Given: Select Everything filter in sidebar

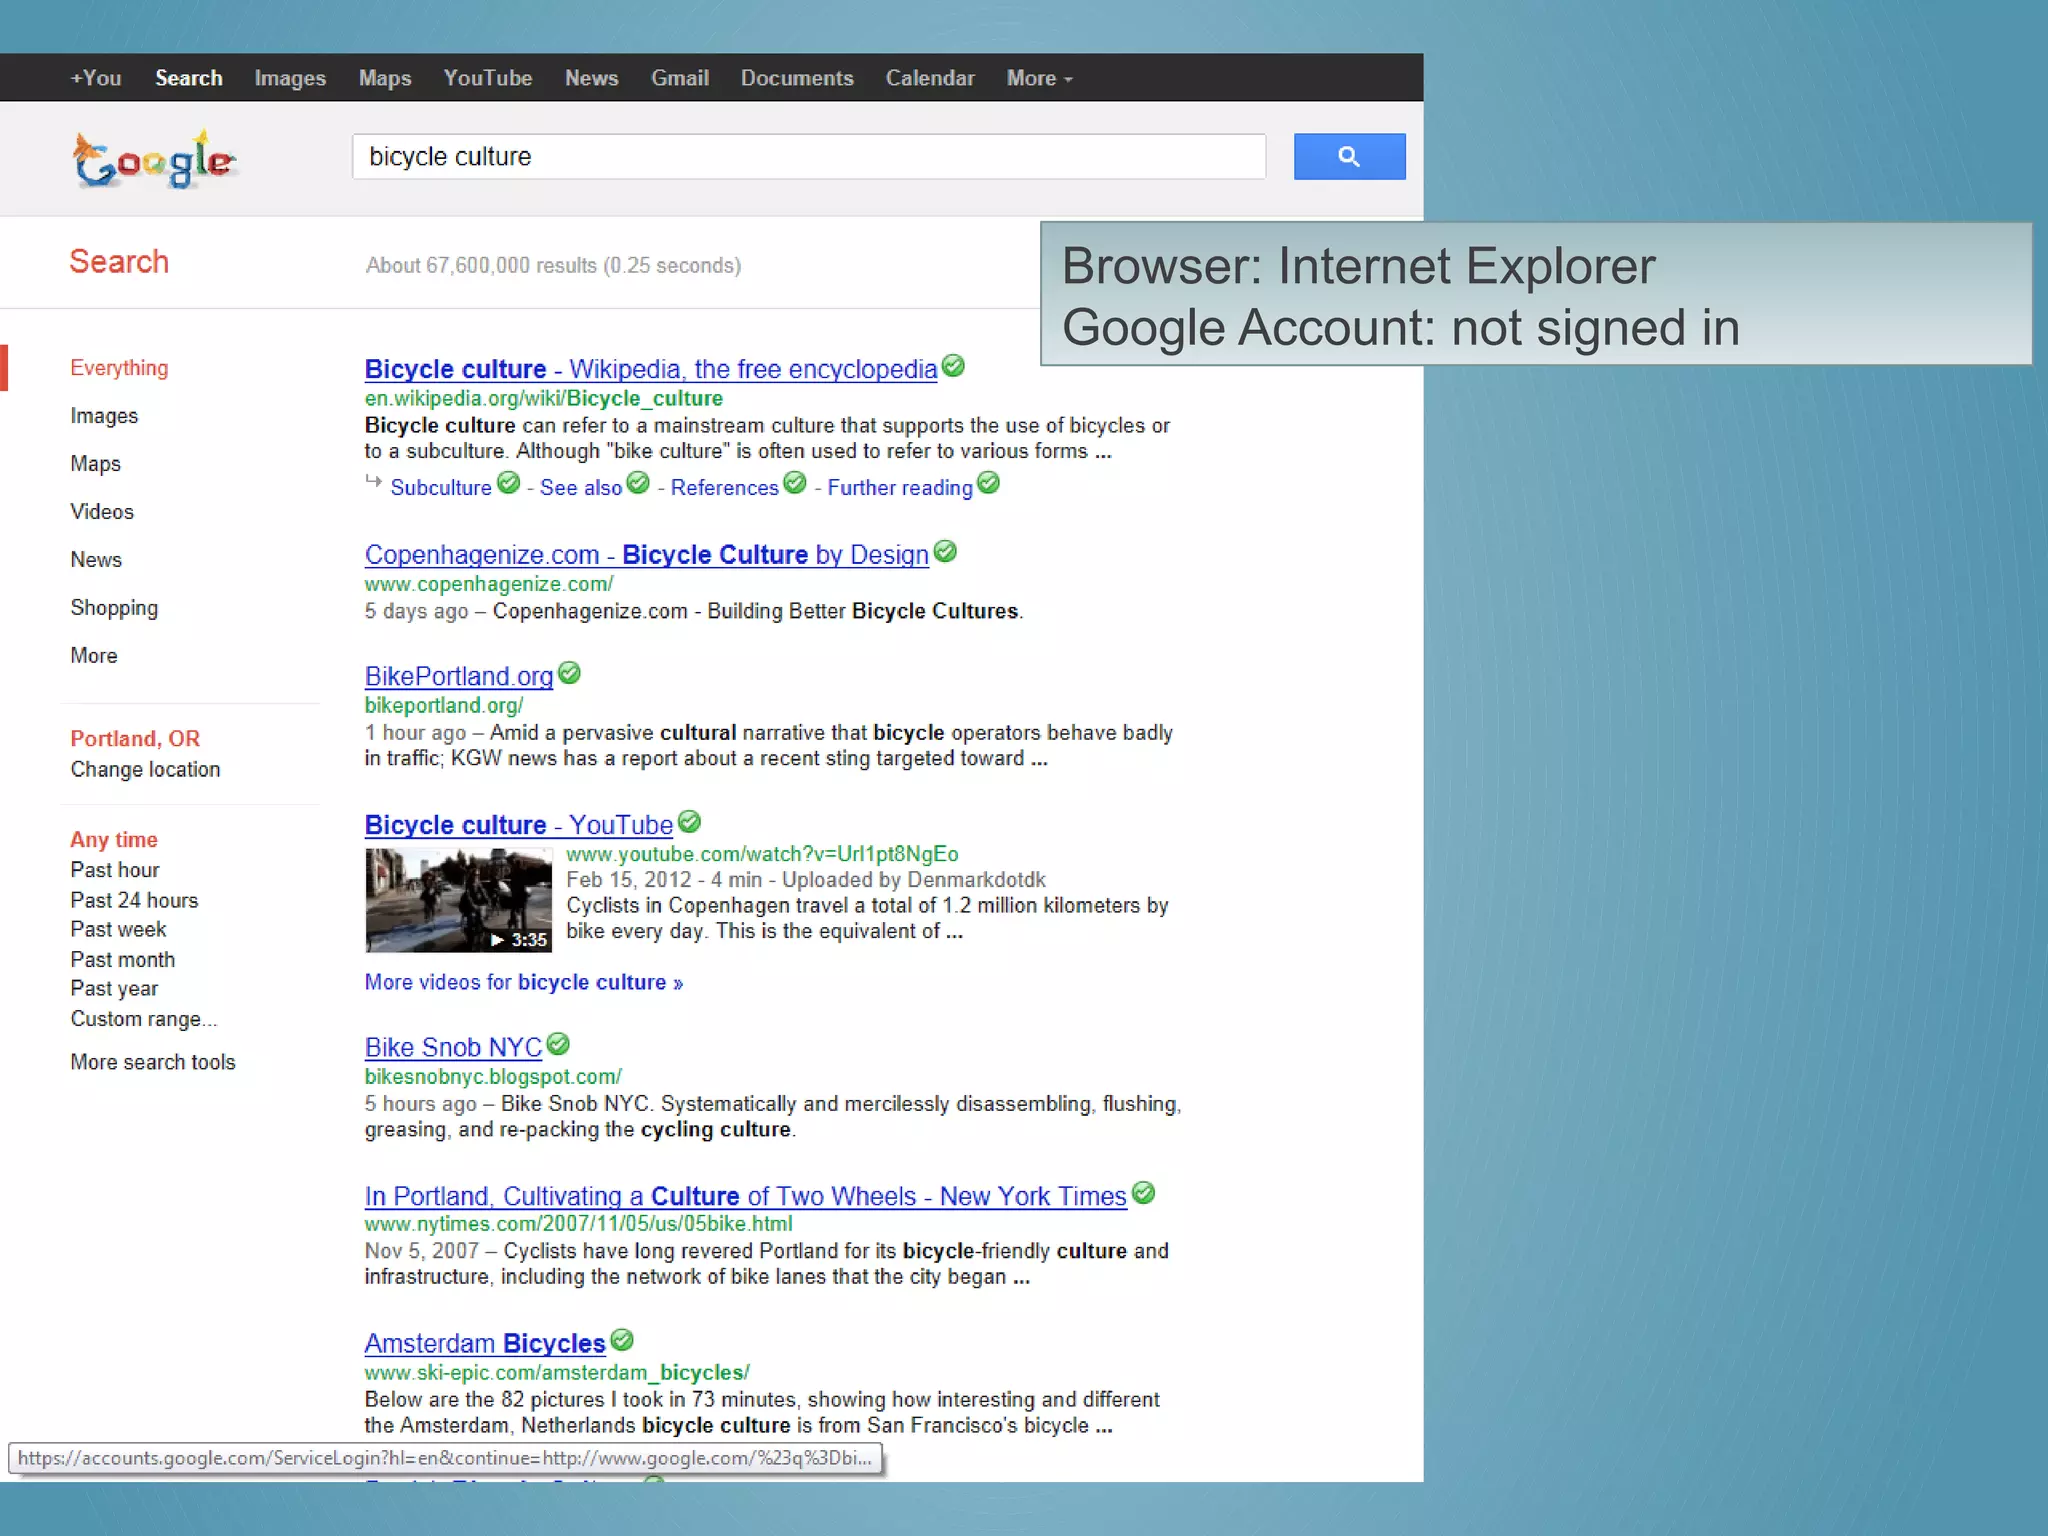Looking at the screenshot, I should [x=119, y=368].
